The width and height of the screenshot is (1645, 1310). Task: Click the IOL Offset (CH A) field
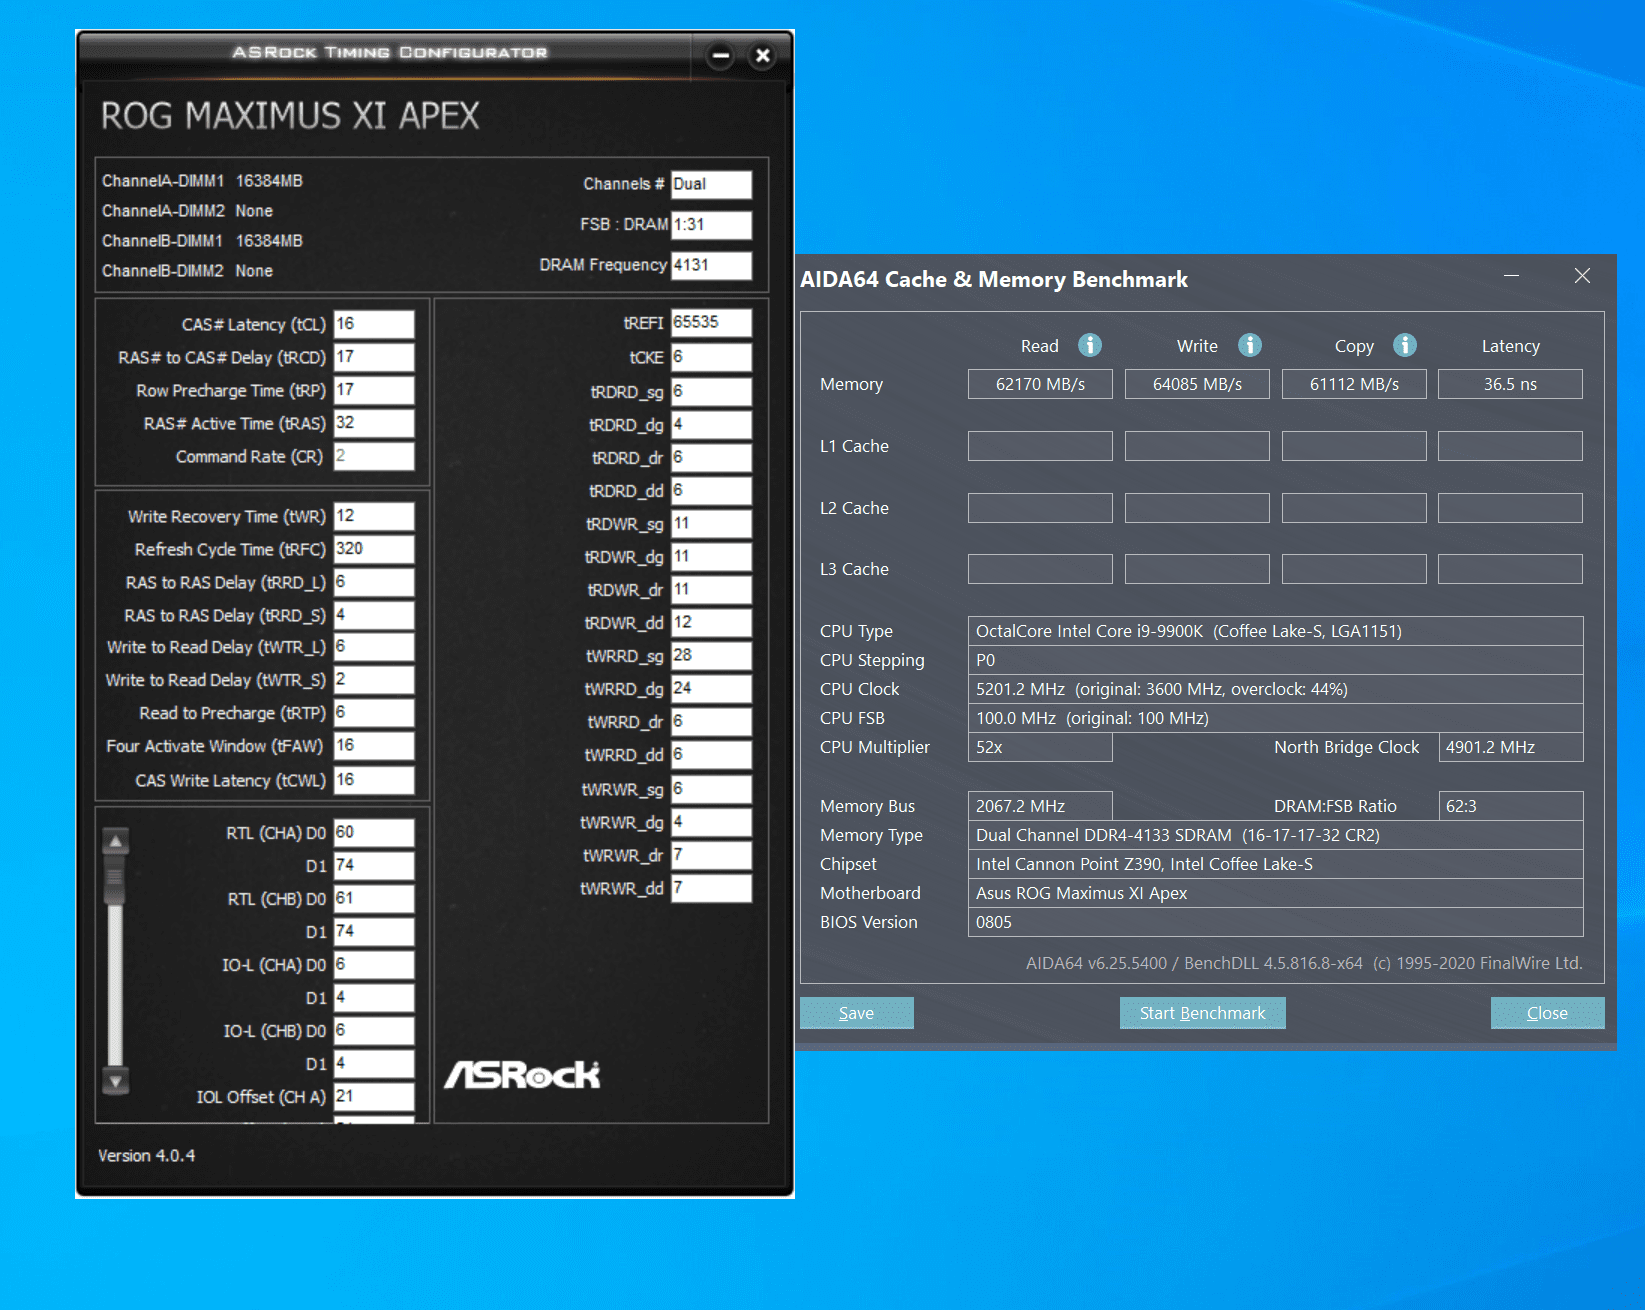pyautogui.click(x=374, y=1097)
